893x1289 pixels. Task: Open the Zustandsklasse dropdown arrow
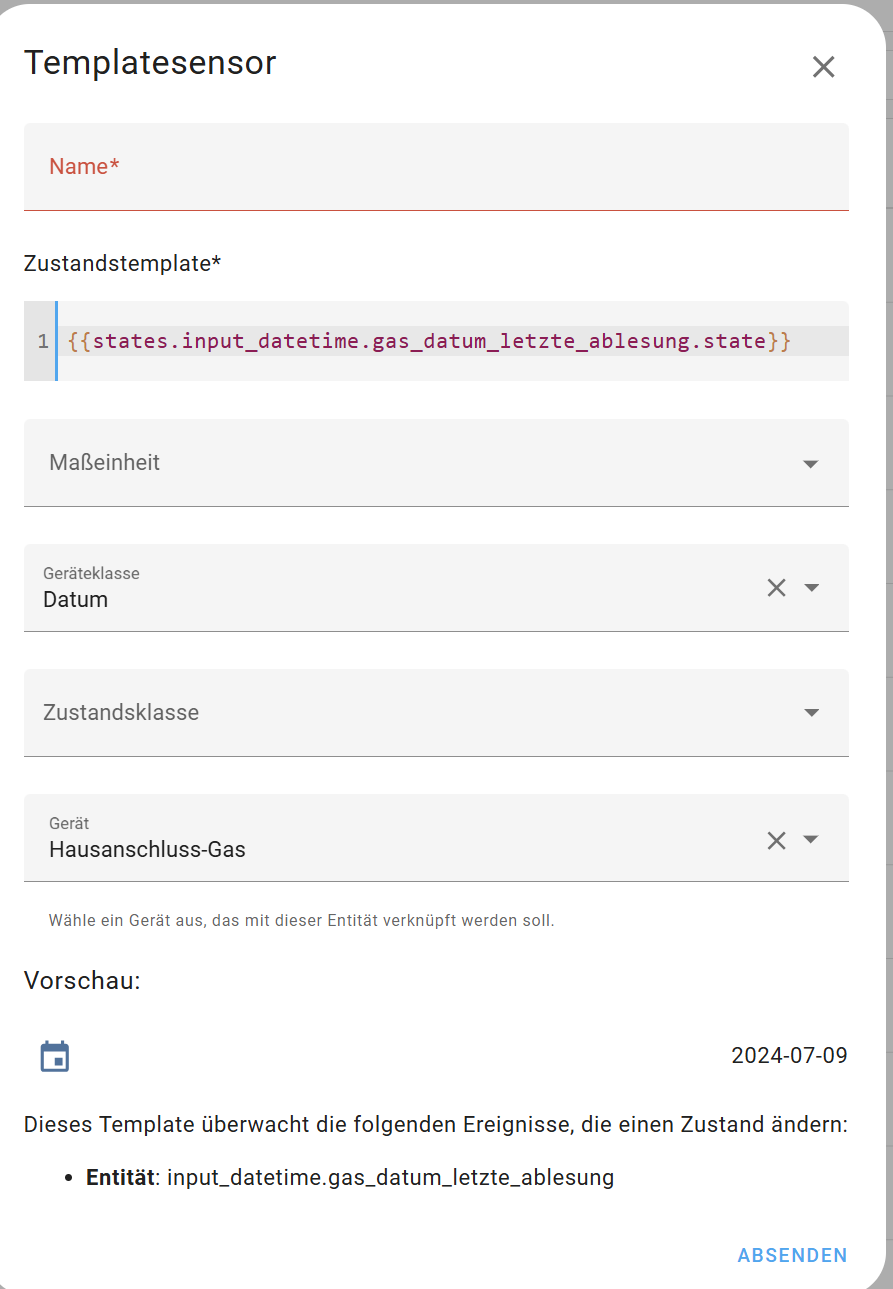pyautogui.click(x=812, y=713)
